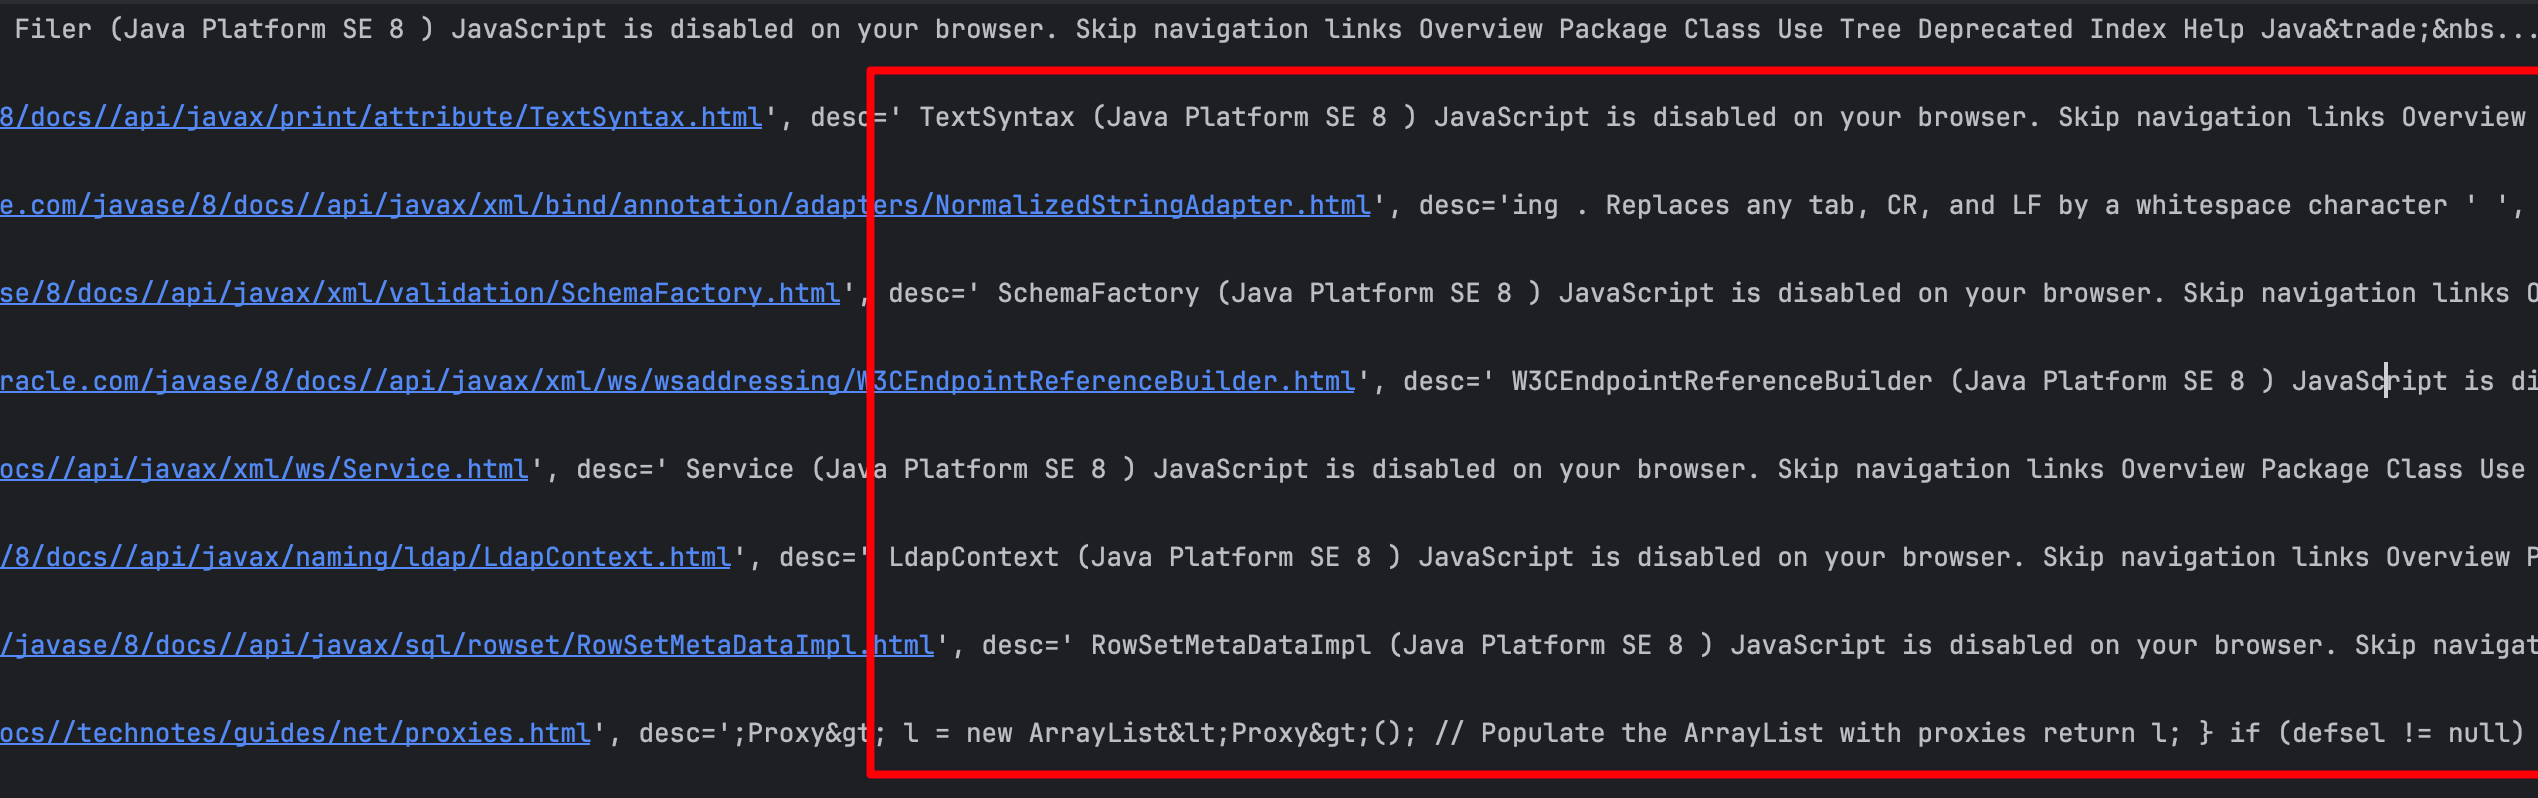
Task: Open the LdapContext.html link
Action: [365, 557]
